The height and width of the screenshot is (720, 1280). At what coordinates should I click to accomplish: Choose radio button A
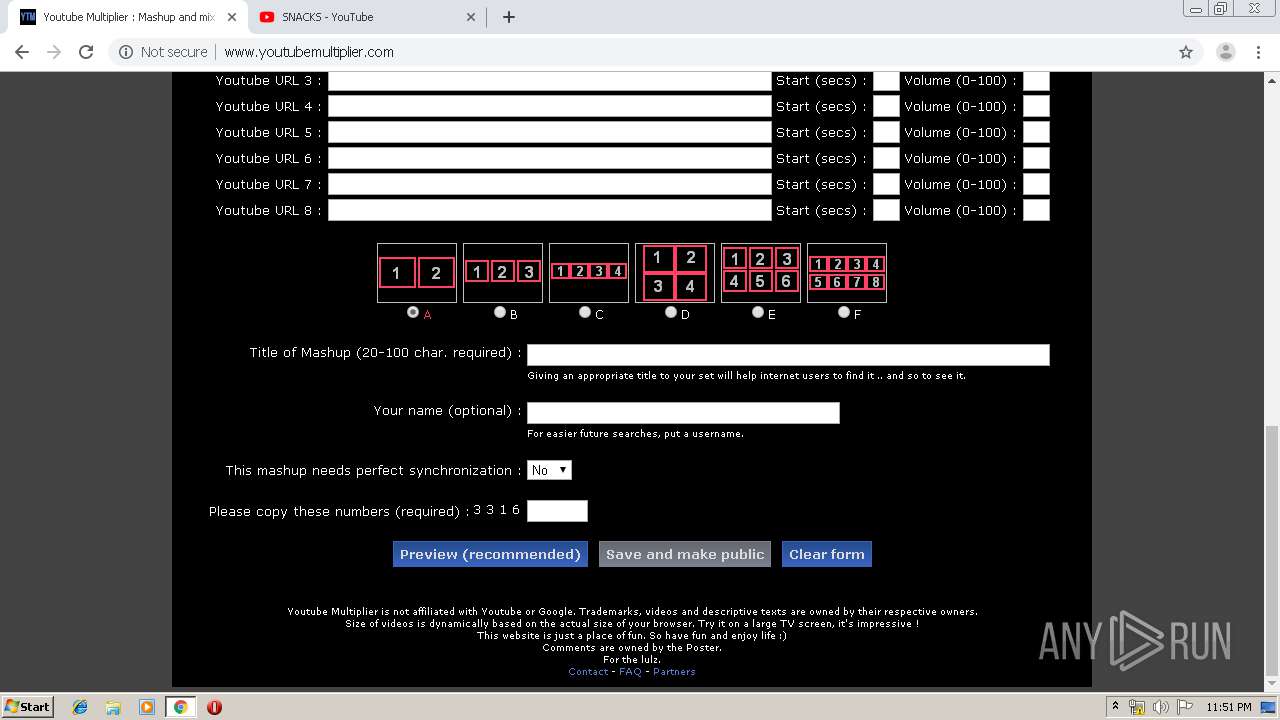(413, 312)
